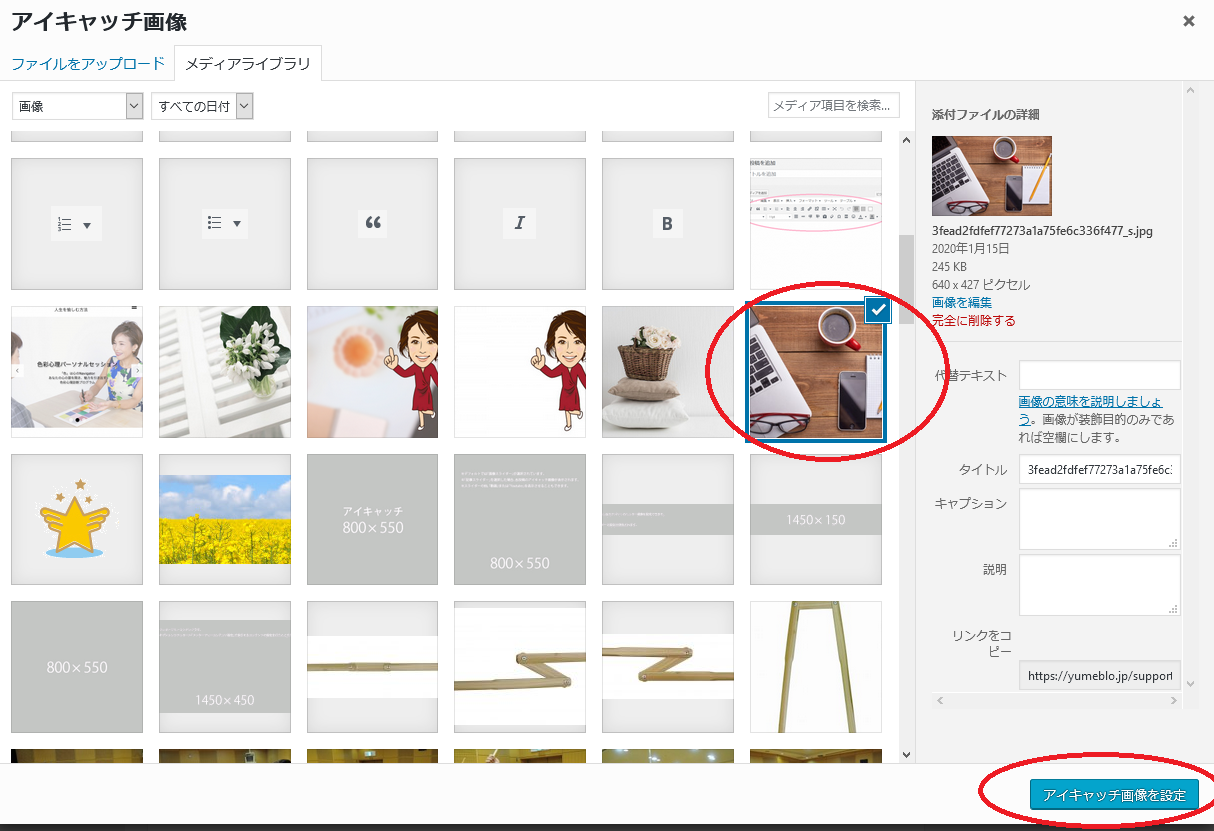Open the 画像 media type filter dropdown
This screenshot has height=831, width=1214.
point(78,106)
